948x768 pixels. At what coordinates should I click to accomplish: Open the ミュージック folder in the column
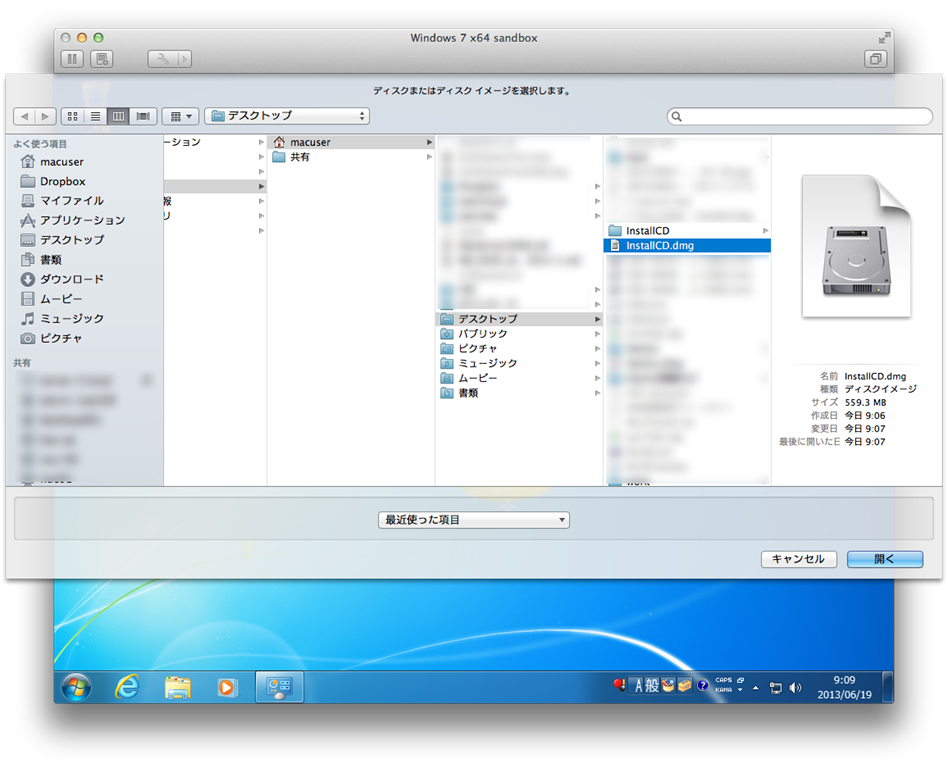tap(519, 363)
